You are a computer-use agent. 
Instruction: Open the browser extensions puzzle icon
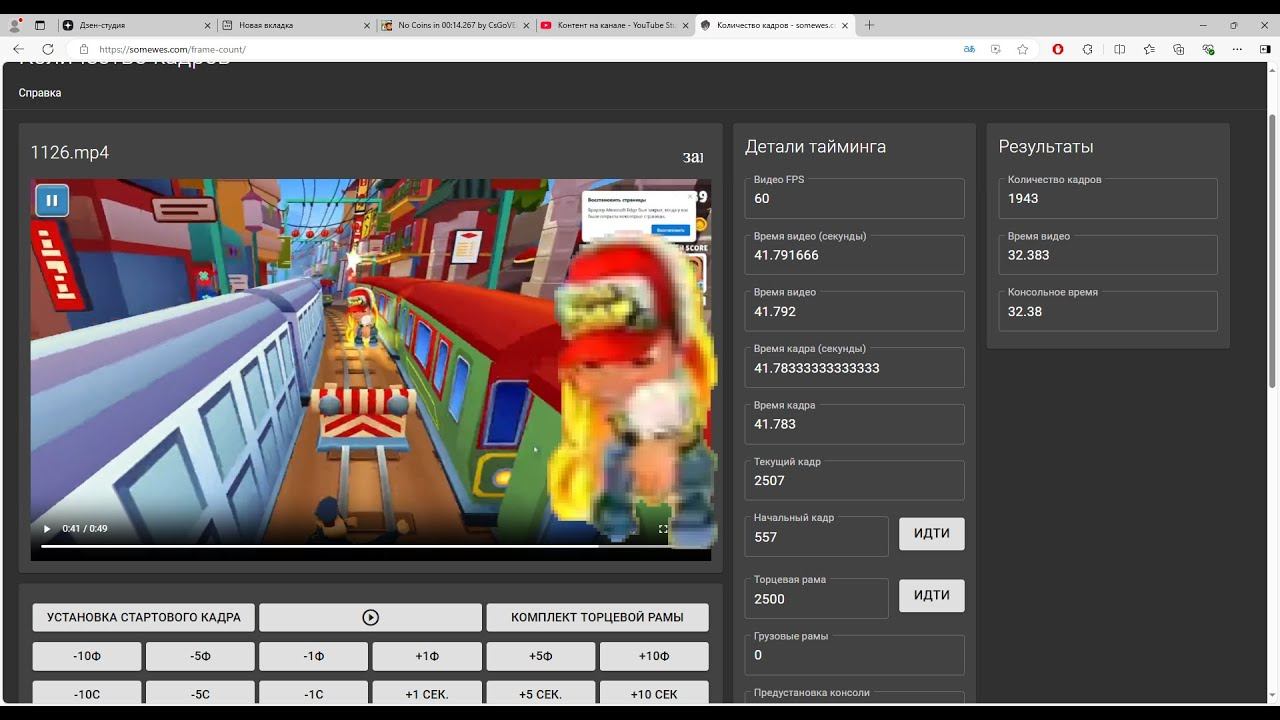[1088, 49]
